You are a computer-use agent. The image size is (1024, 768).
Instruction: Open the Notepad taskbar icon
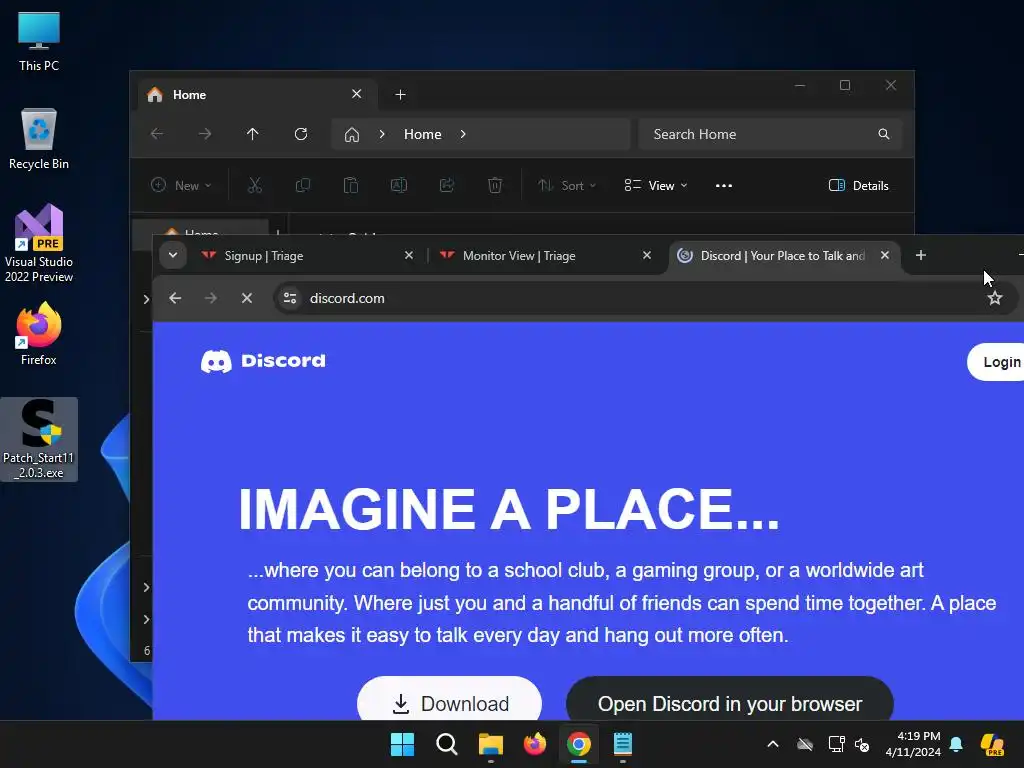623,744
